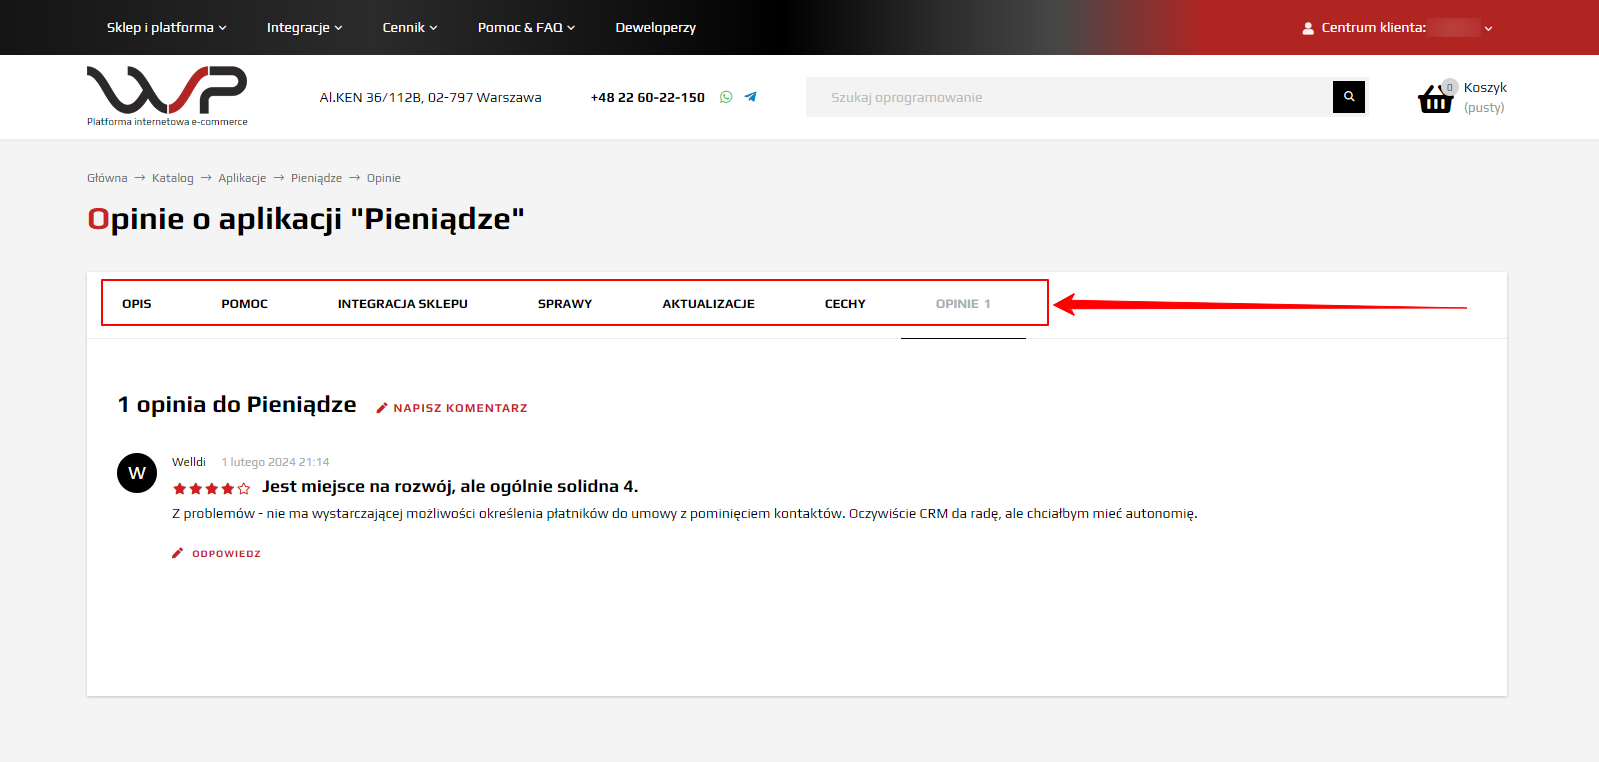The image size is (1599, 762).
Task: Click Pieniądze breadcrumb link
Action: coord(316,178)
